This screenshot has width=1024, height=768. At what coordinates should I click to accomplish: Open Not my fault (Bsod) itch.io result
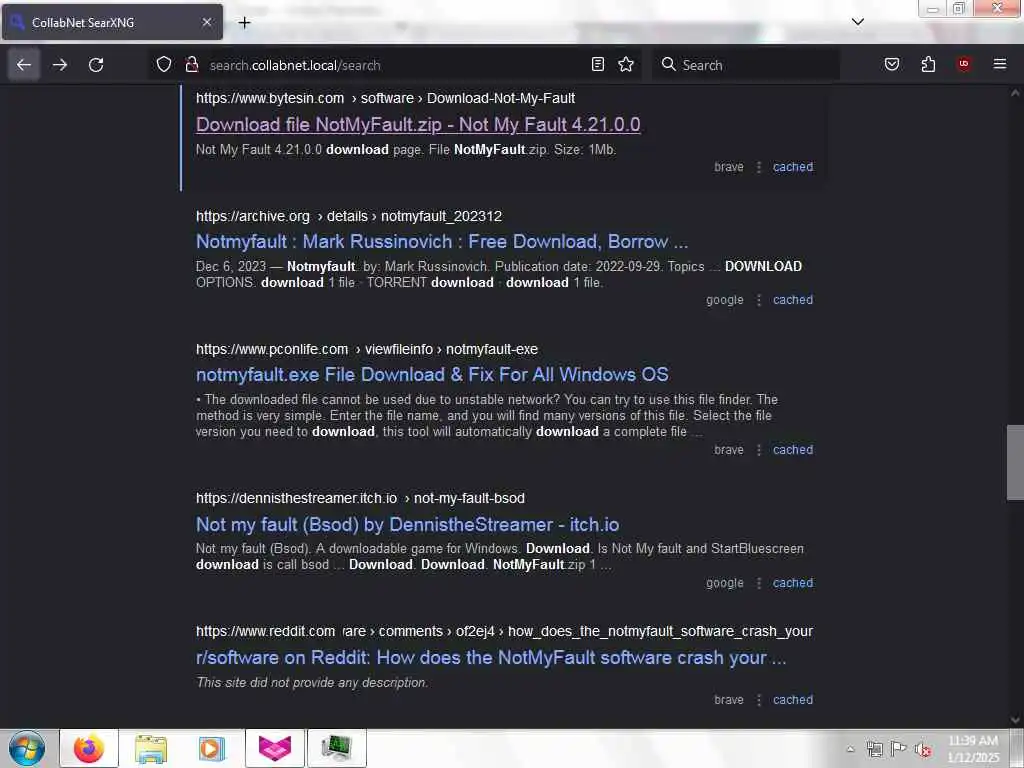coord(408,524)
